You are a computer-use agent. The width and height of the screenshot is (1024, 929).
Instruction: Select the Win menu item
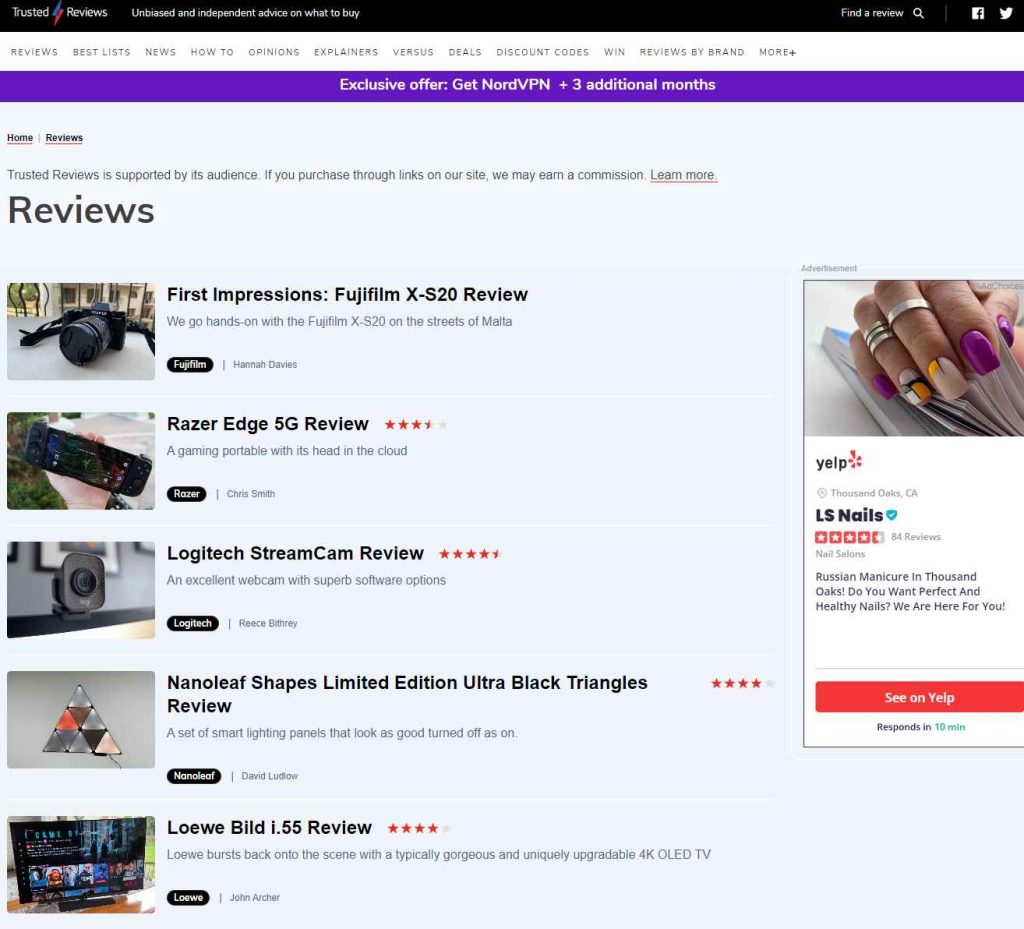[614, 52]
